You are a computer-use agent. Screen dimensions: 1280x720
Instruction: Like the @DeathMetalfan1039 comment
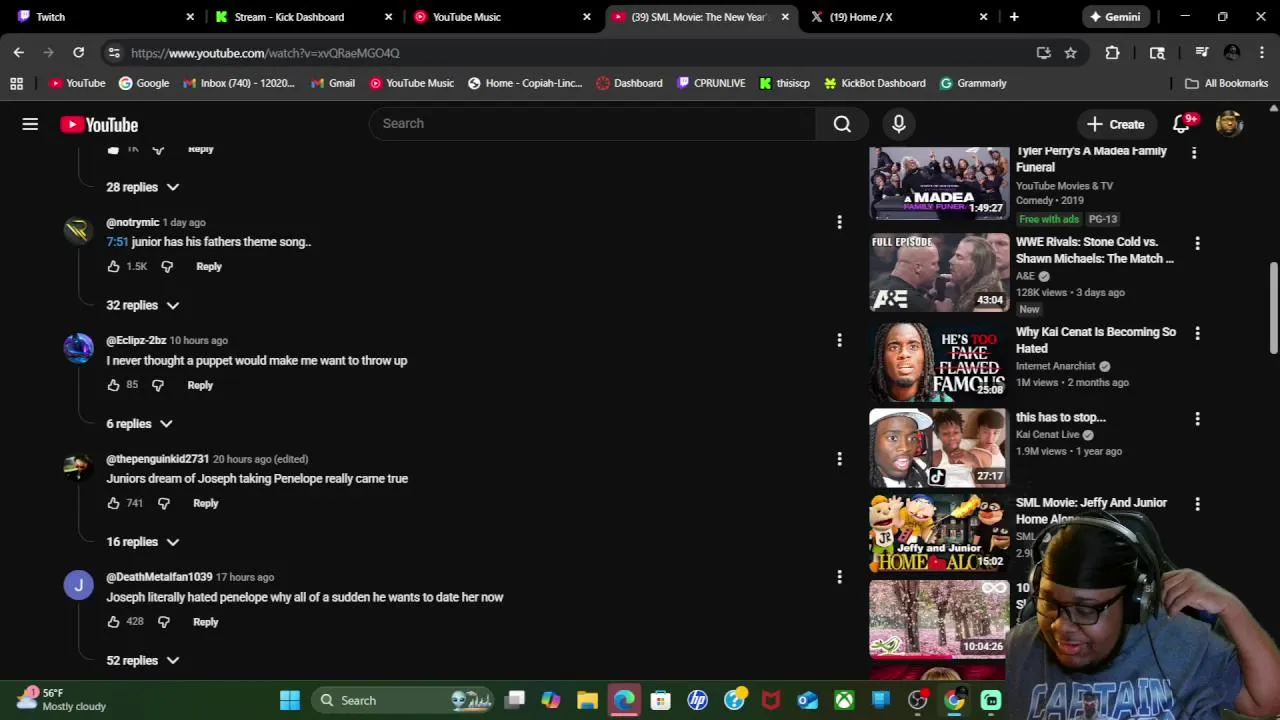pos(113,622)
